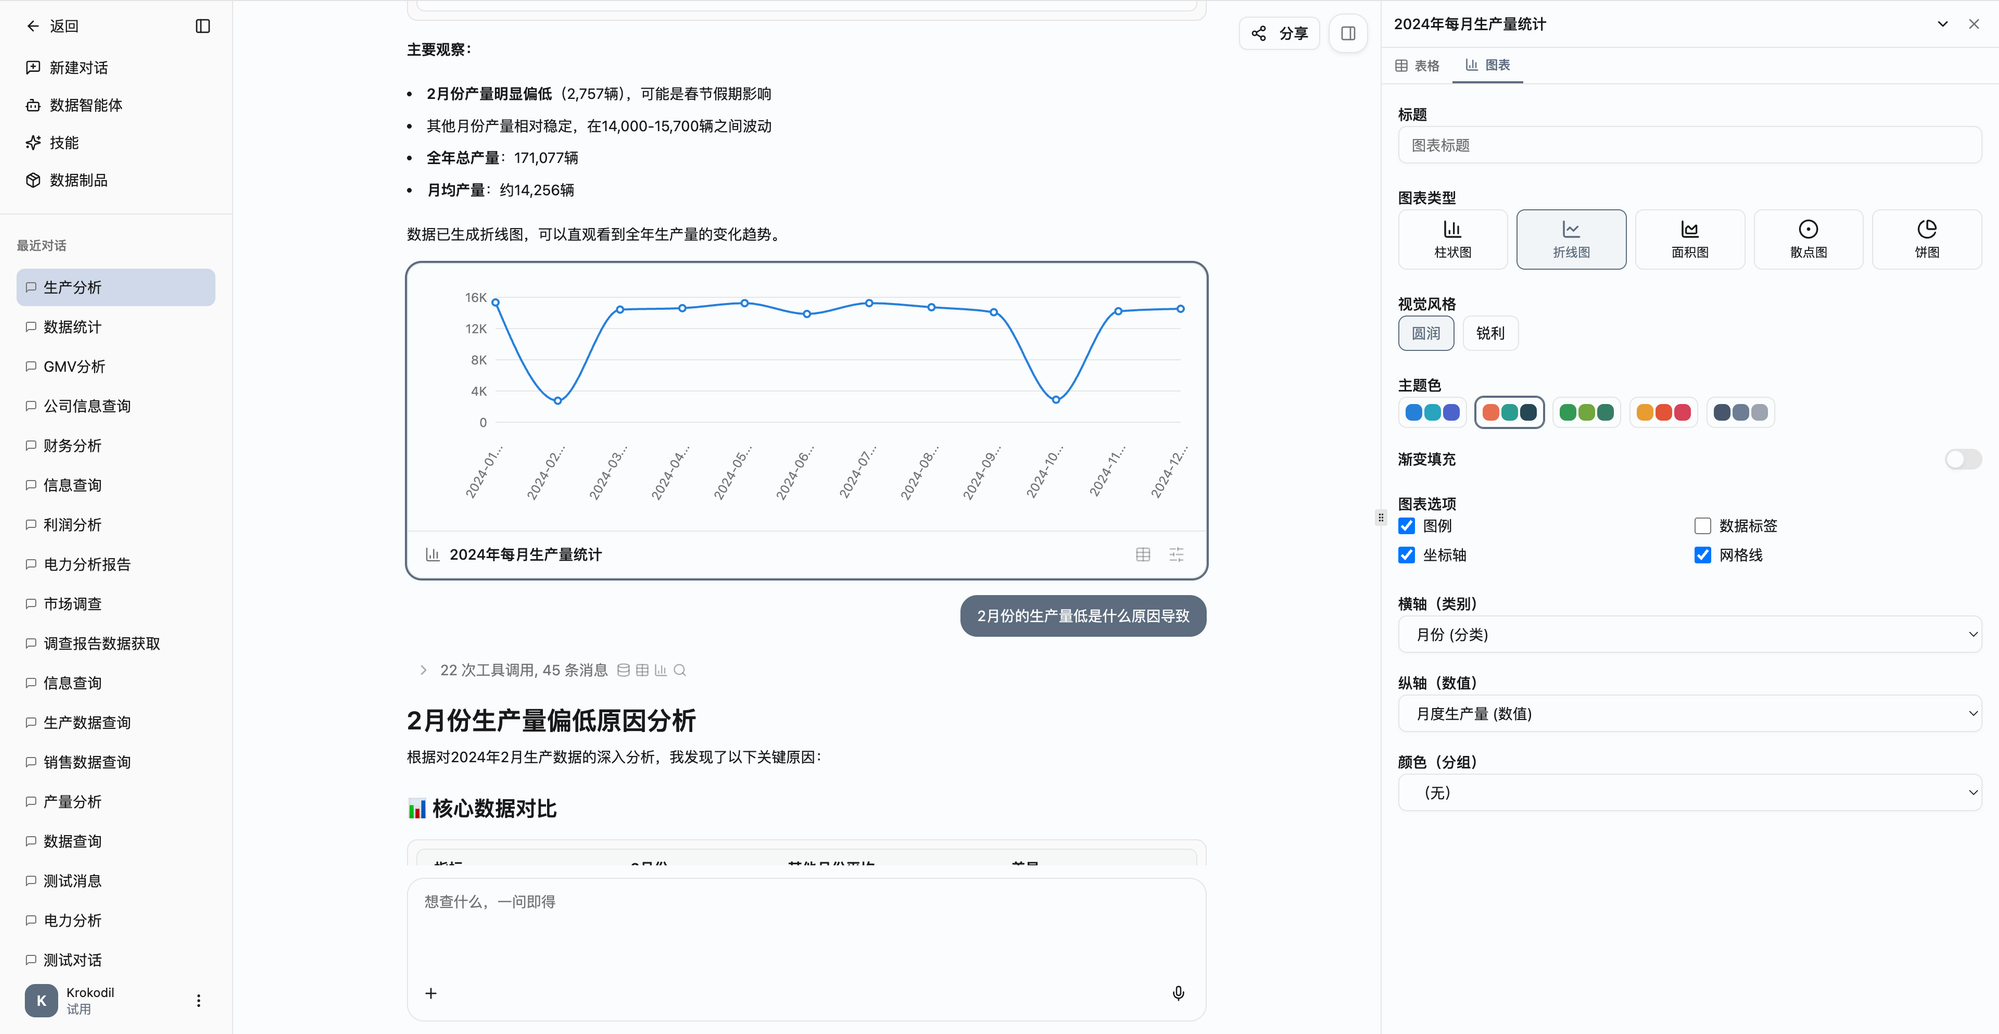Pick the green theme color swatch
The height and width of the screenshot is (1034, 1999).
pos(1586,412)
